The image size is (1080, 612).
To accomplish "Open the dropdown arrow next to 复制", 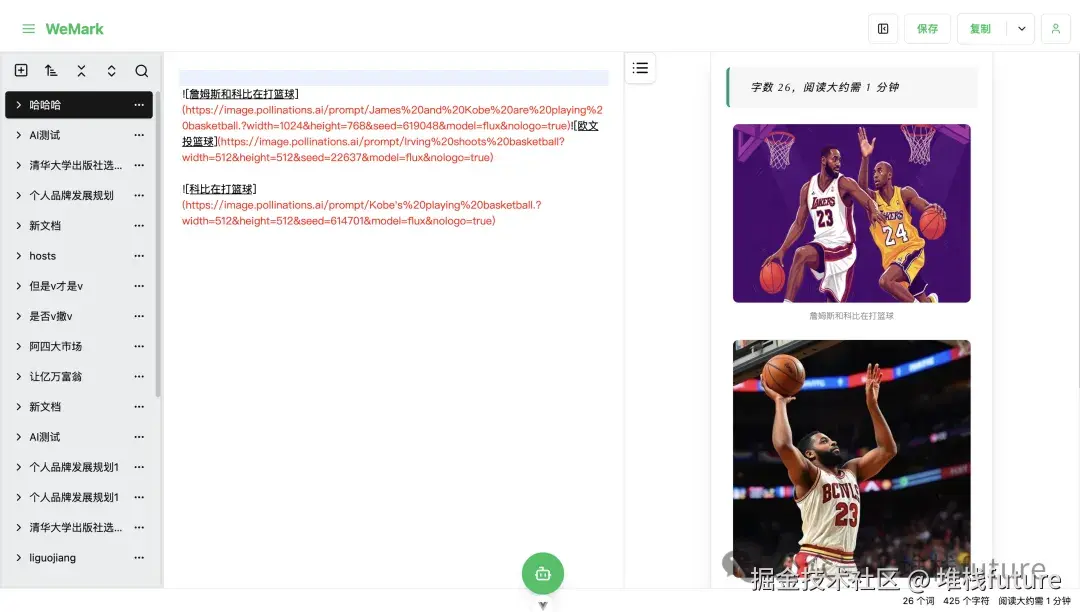I will pos(1021,29).
